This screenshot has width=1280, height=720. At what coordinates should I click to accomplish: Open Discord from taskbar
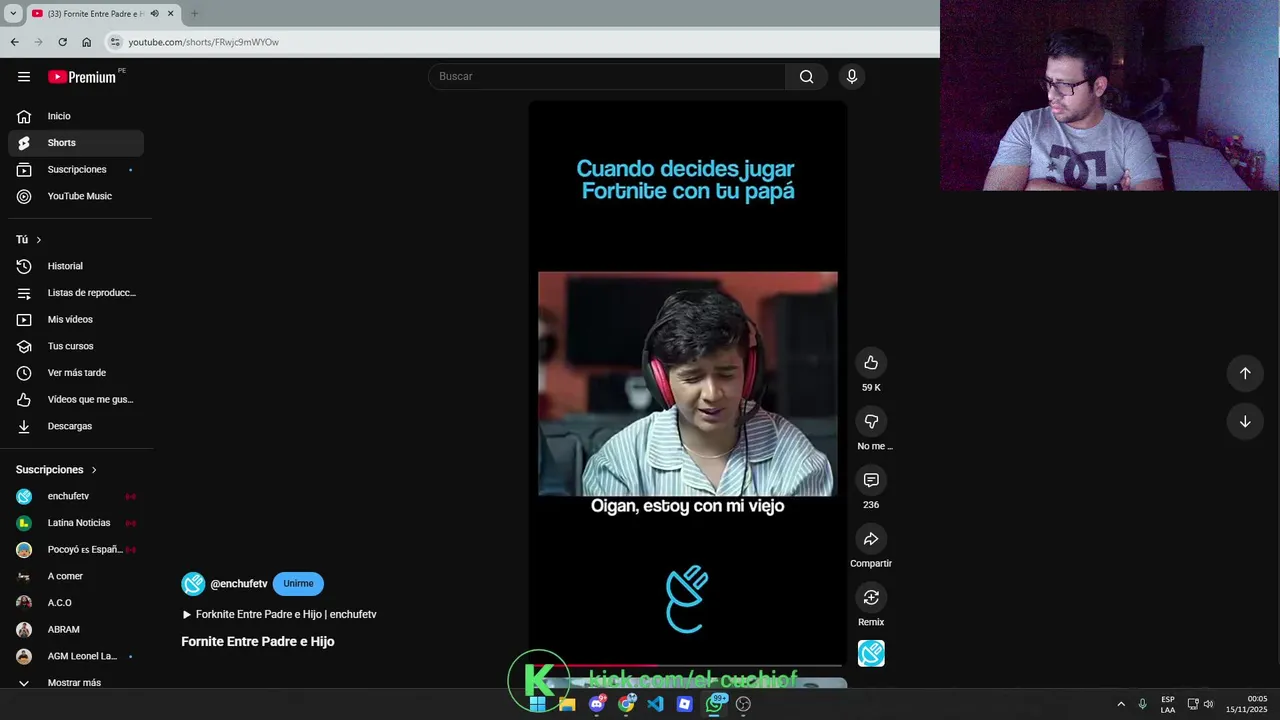597,704
